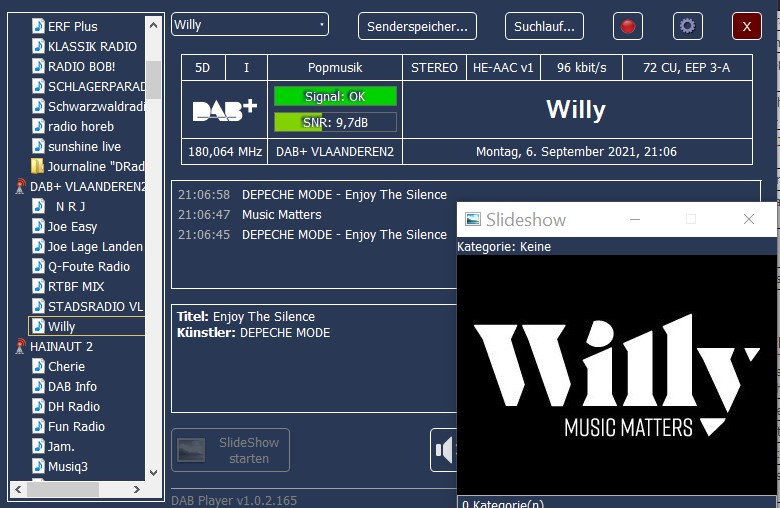
Task: Close the Slideshow window
Action: click(749, 219)
